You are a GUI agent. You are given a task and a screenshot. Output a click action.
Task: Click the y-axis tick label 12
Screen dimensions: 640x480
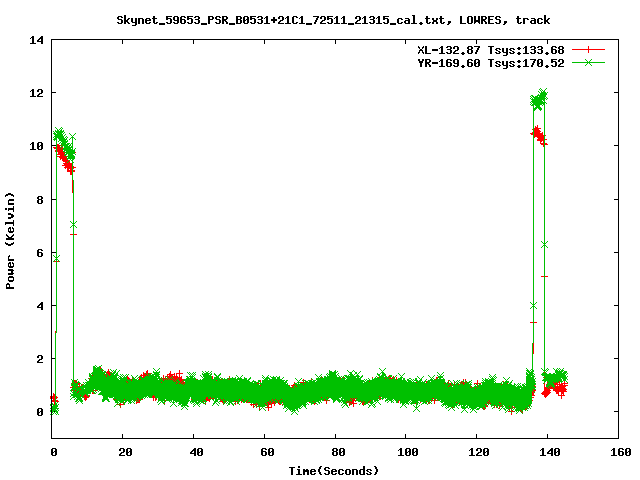[36, 93]
